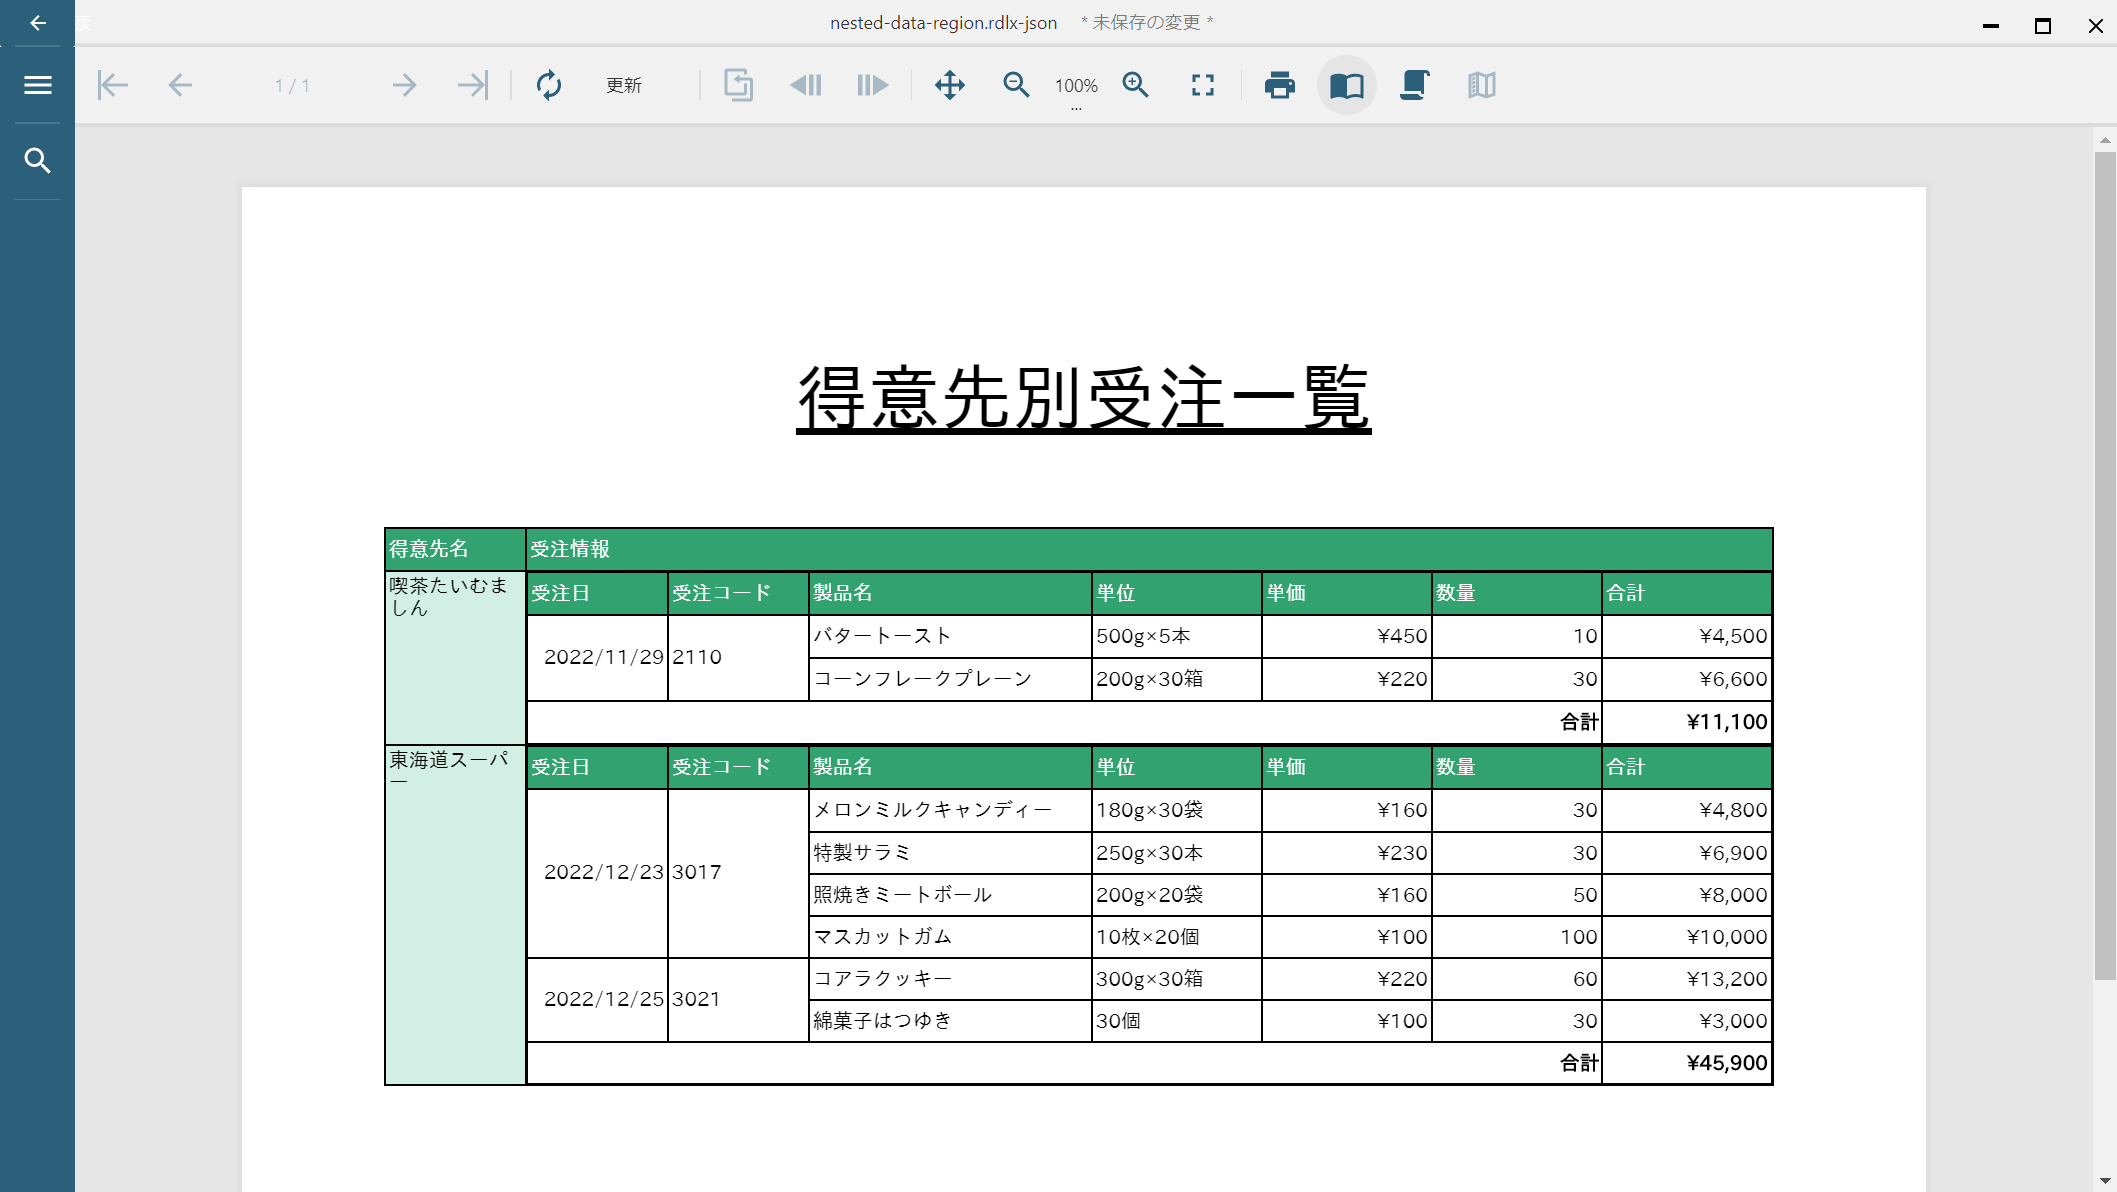Click the back arrow in the sidebar header
The width and height of the screenshot is (2117, 1192).
[38, 23]
